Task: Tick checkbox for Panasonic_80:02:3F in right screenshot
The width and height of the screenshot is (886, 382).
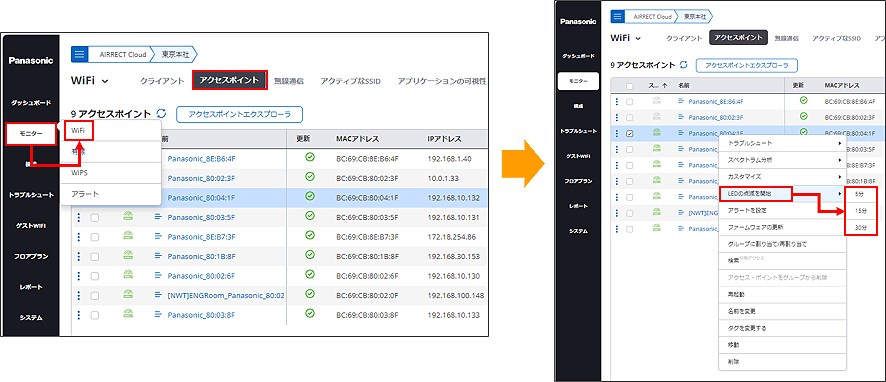Action: tap(629, 118)
